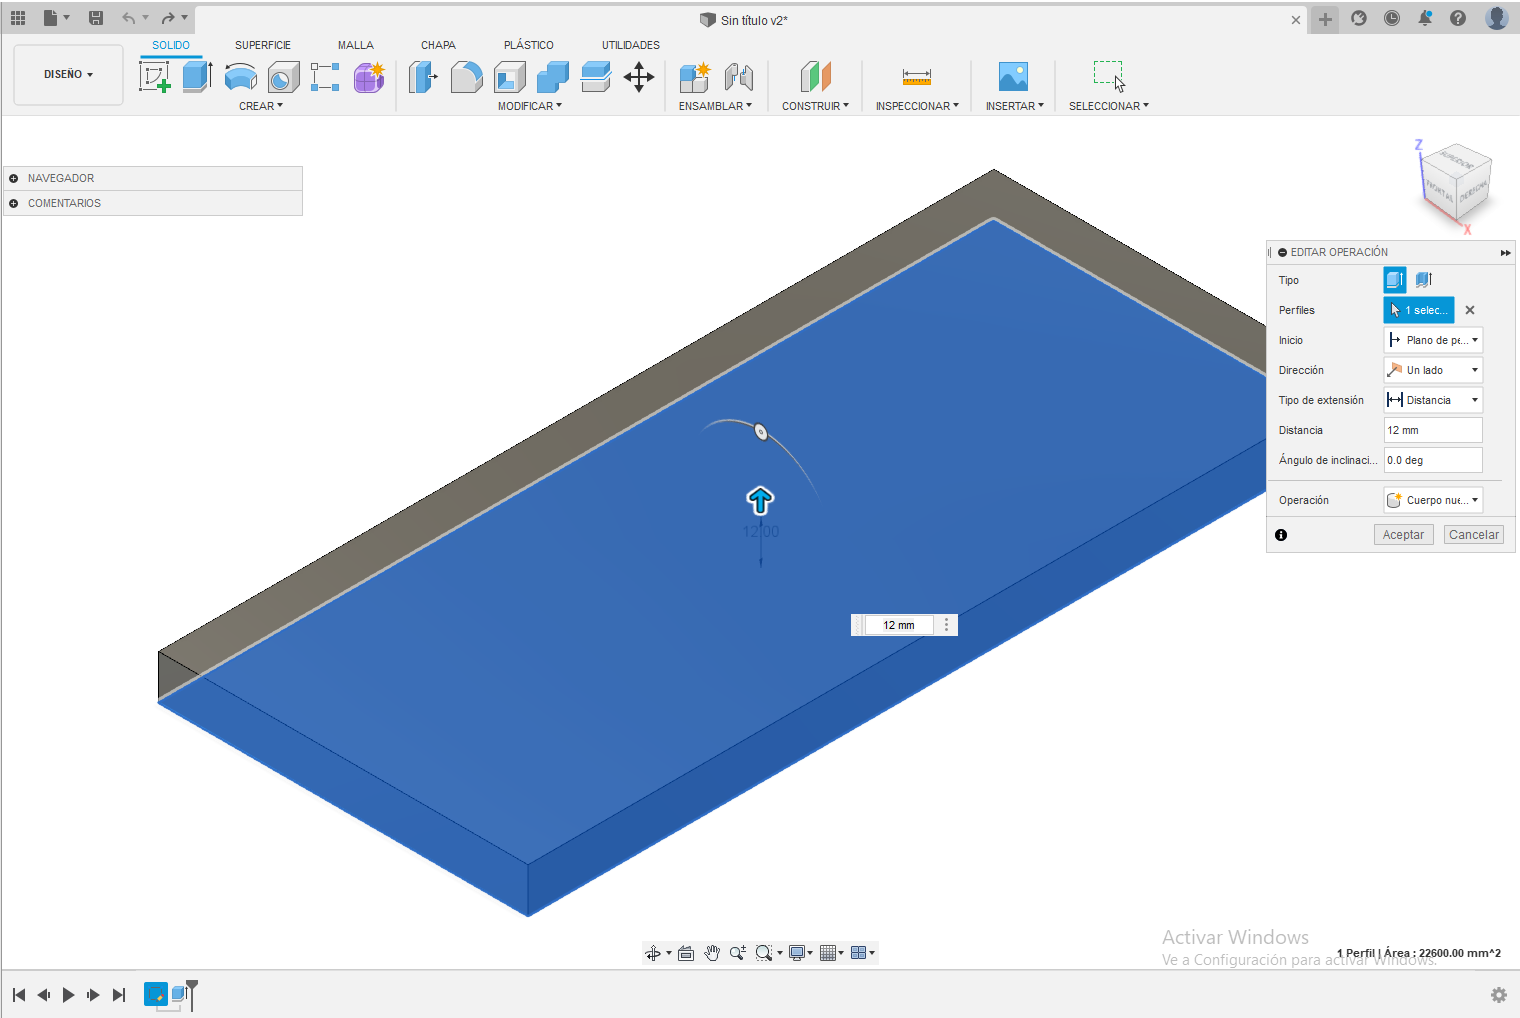The width and height of the screenshot is (1520, 1018).
Task: Expand the NAVEGADOR panel
Action: pos(14,178)
